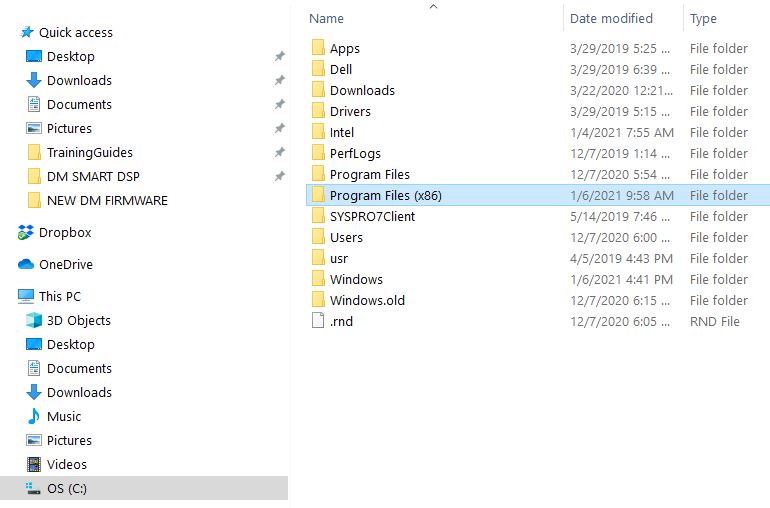Click the Windows.old folder icon
Image resolution: width=770 pixels, height=508 pixels.
coord(318,300)
